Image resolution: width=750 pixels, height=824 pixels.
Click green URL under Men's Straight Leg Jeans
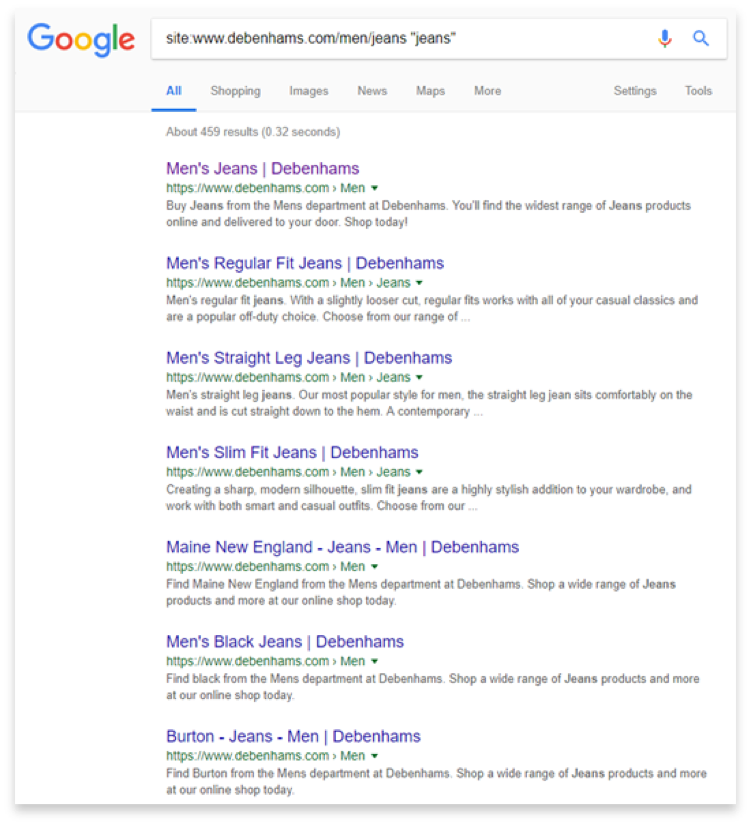coord(288,377)
